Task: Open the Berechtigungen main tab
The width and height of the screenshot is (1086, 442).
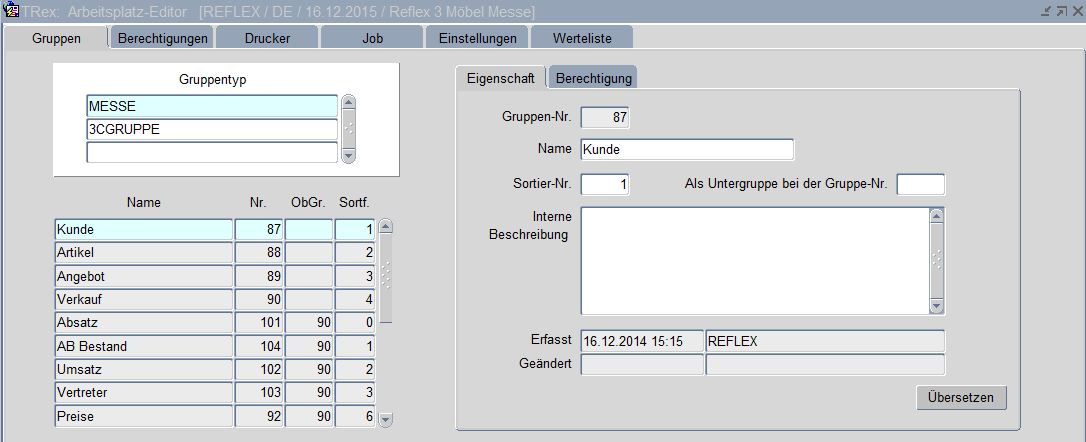Action: (162, 38)
